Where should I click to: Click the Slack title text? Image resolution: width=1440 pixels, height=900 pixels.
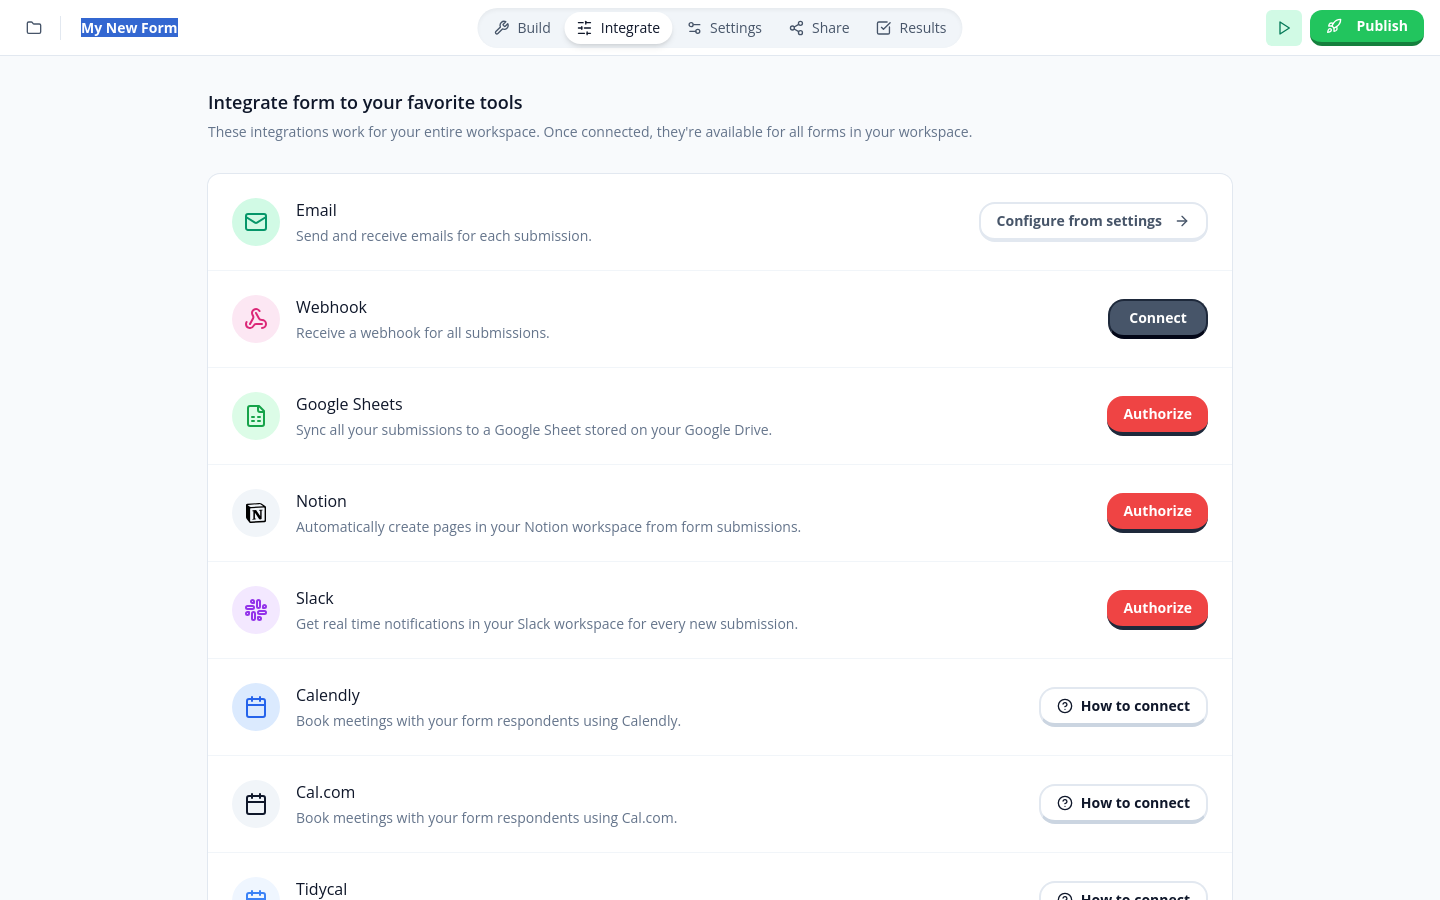[315, 598]
